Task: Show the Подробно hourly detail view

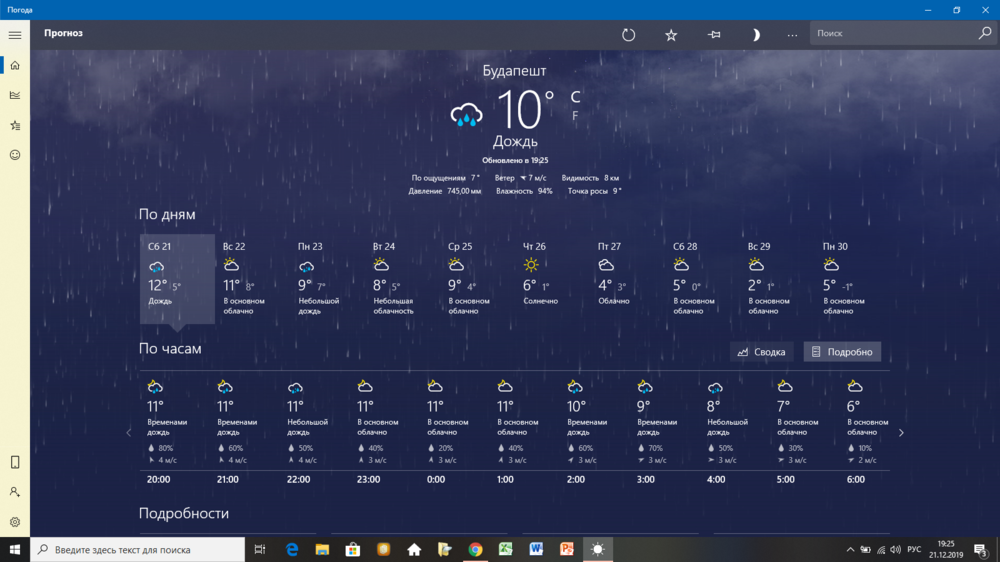Action: 842,352
